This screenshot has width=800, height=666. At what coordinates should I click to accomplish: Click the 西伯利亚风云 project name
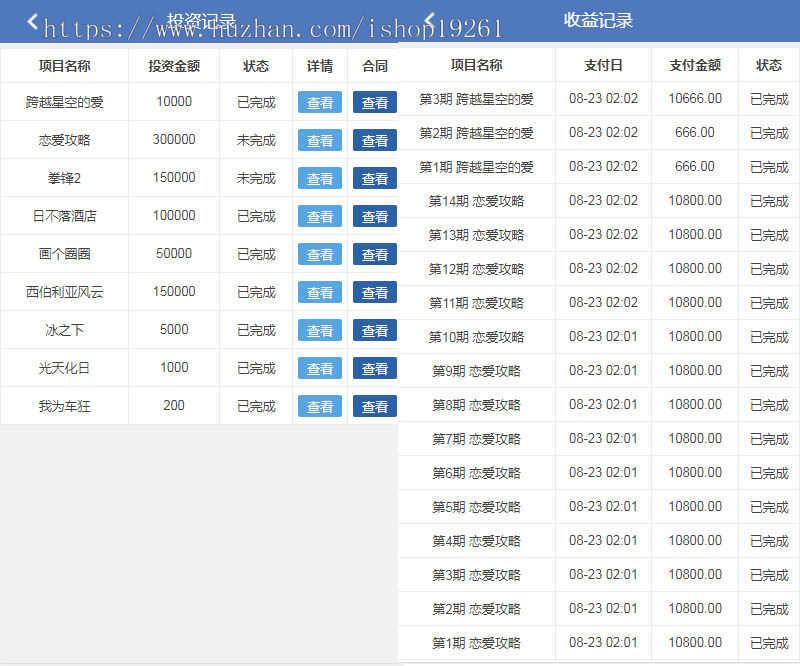tap(64, 292)
